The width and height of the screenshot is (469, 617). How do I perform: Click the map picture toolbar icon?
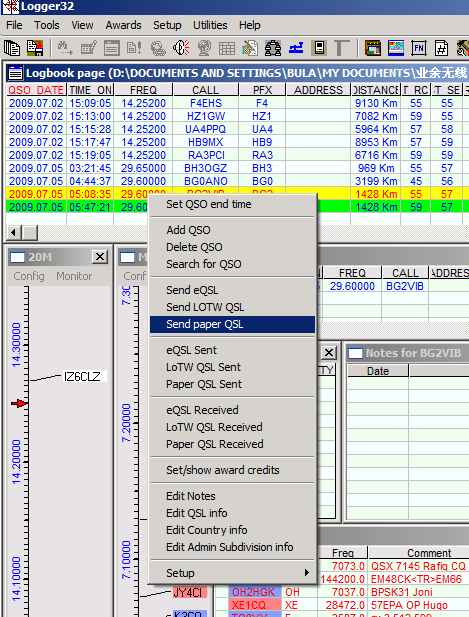pos(396,48)
